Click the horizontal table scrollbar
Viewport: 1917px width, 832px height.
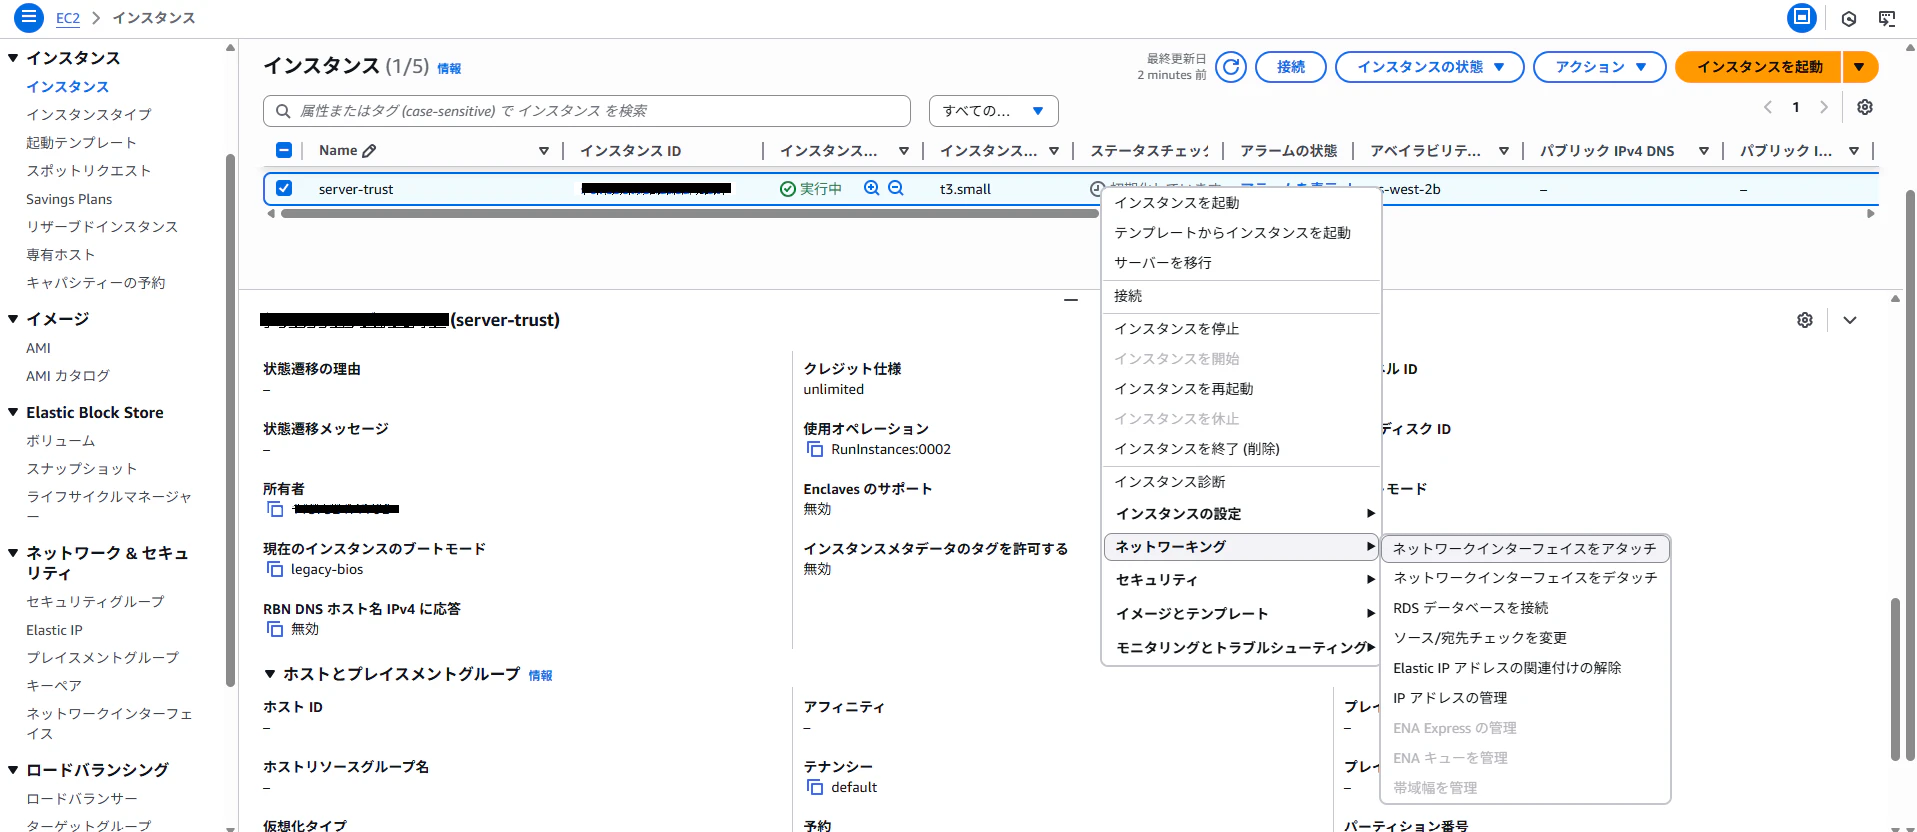(689, 213)
